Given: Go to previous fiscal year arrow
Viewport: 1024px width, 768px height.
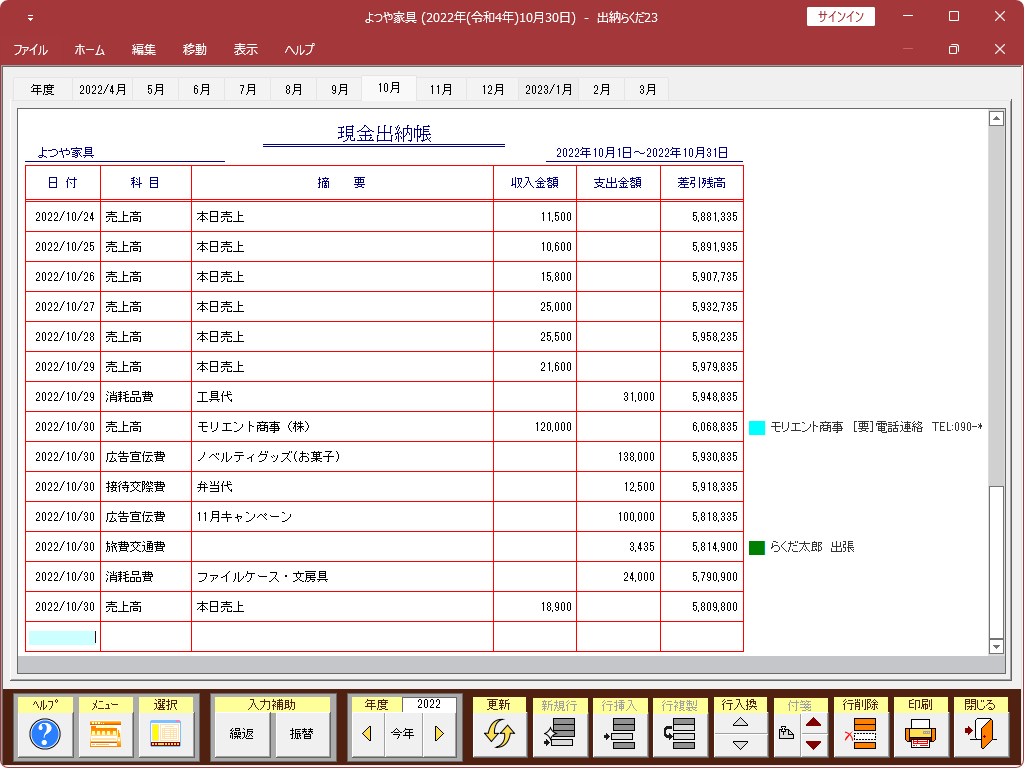Looking at the screenshot, I should click(367, 734).
